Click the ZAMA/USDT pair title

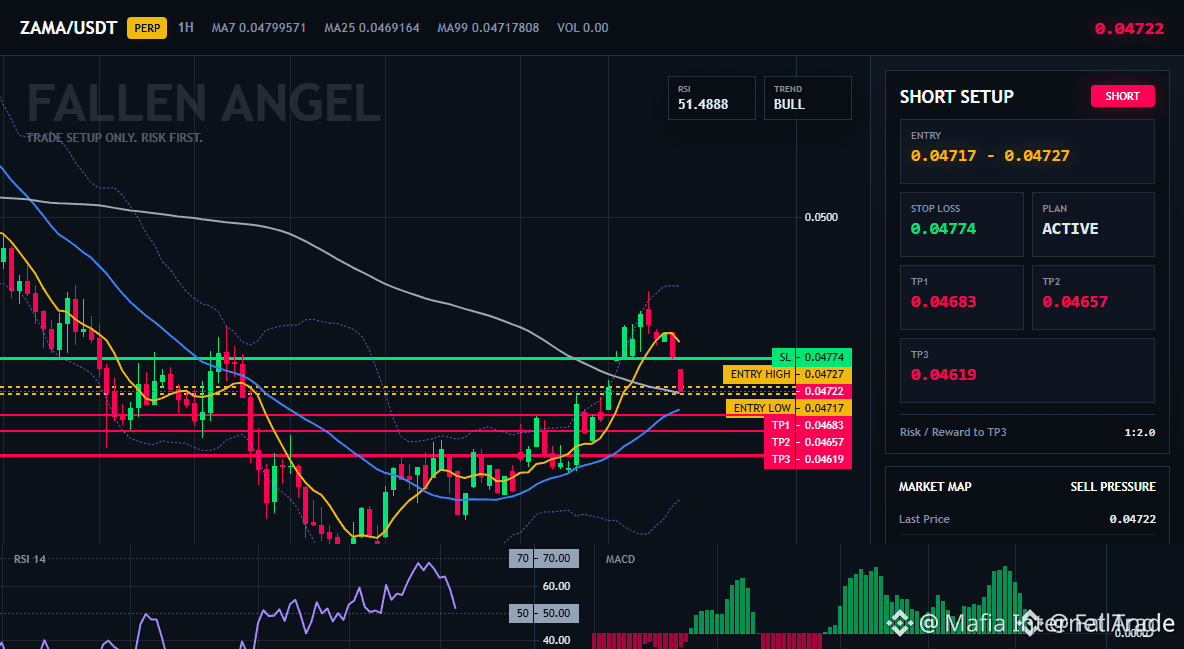pyautogui.click(x=68, y=28)
